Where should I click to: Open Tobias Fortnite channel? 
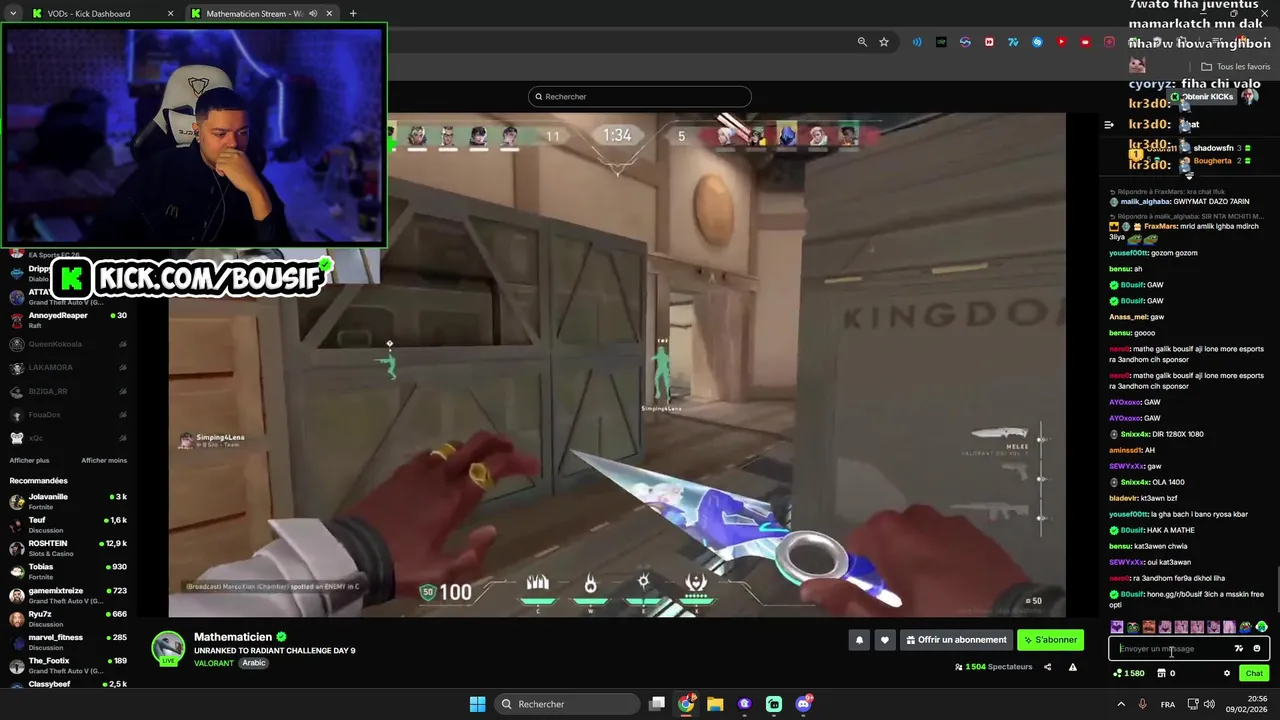tap(68, 572)
